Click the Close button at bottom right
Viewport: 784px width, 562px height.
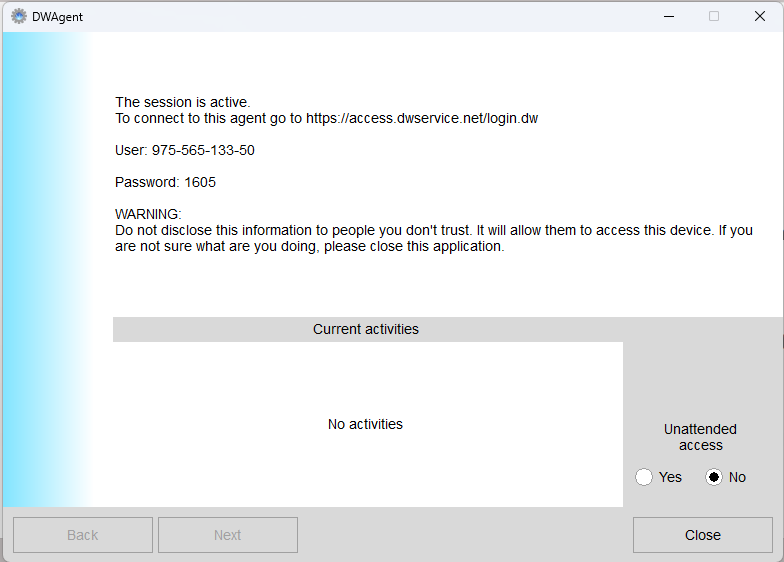point(702,535)
